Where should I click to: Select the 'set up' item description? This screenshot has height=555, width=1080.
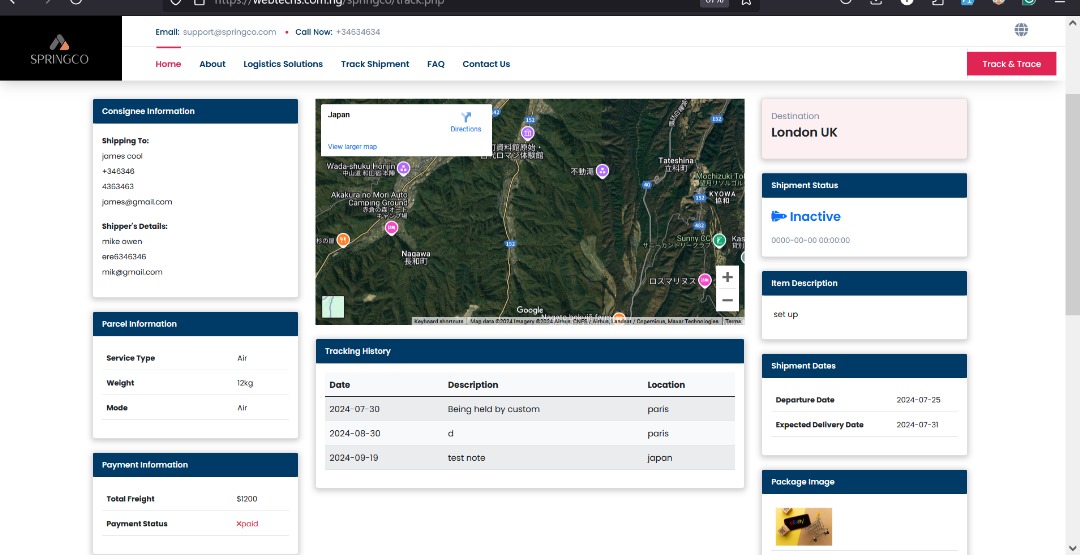[786, 314]
